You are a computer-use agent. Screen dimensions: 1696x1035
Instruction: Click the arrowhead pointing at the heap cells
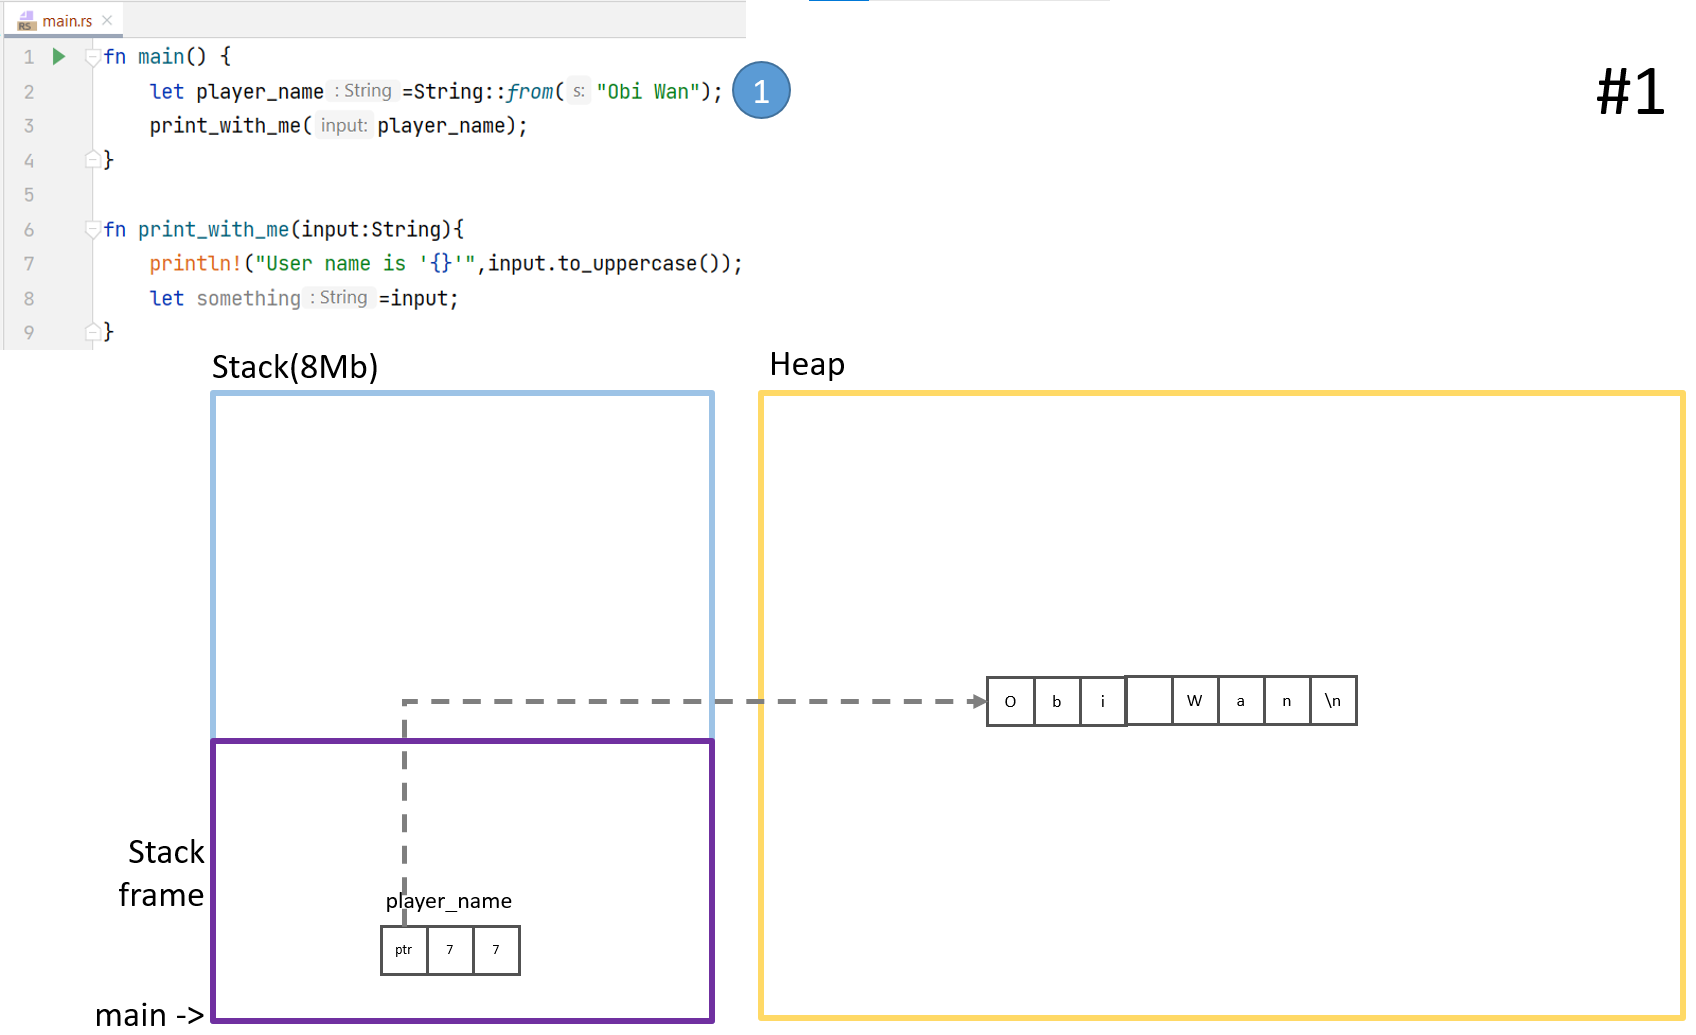pos(977,701)
